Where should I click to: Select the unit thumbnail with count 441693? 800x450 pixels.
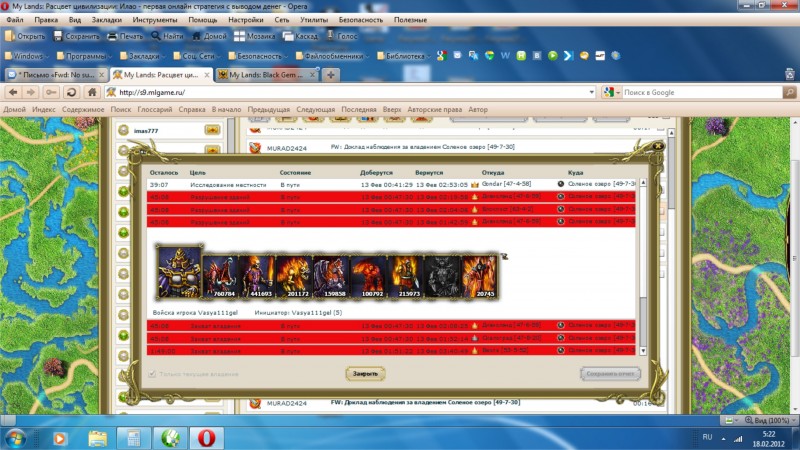tap(257, 277)
